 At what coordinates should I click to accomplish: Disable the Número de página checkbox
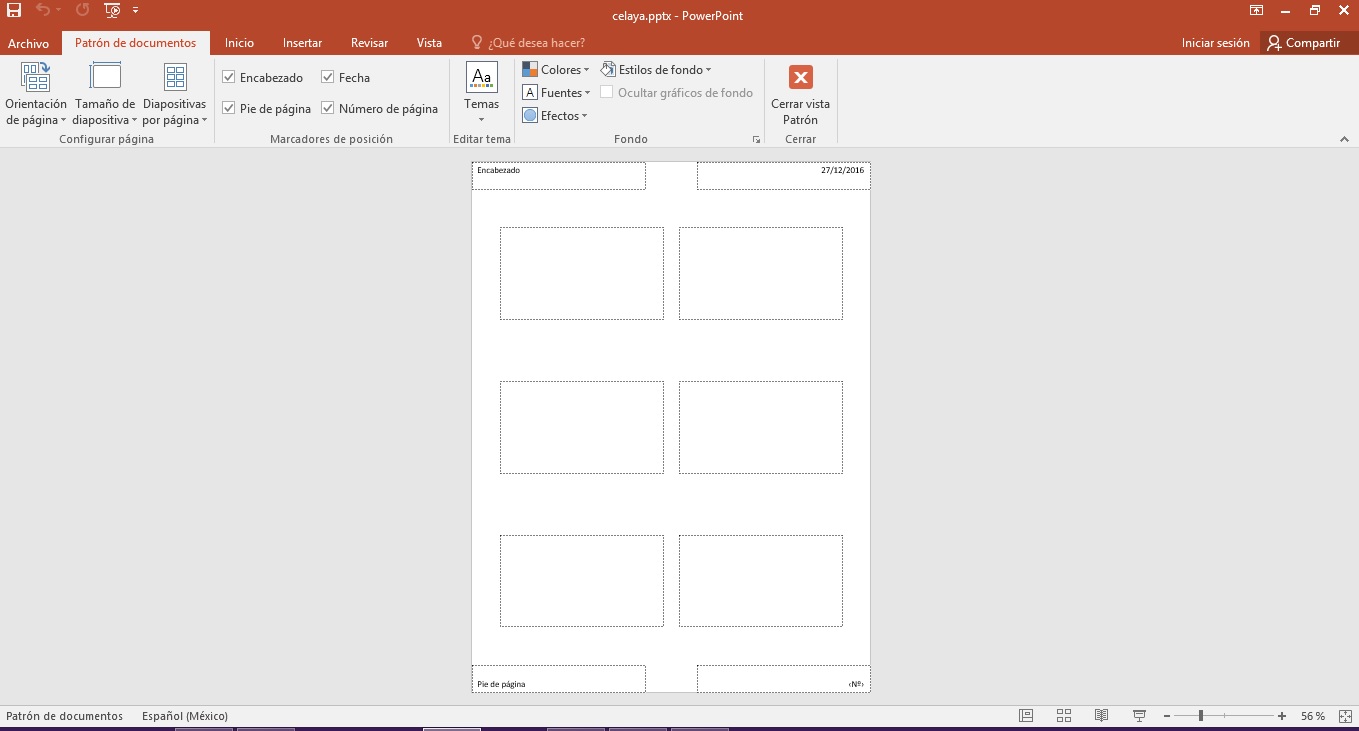click(x=328, y=108)
